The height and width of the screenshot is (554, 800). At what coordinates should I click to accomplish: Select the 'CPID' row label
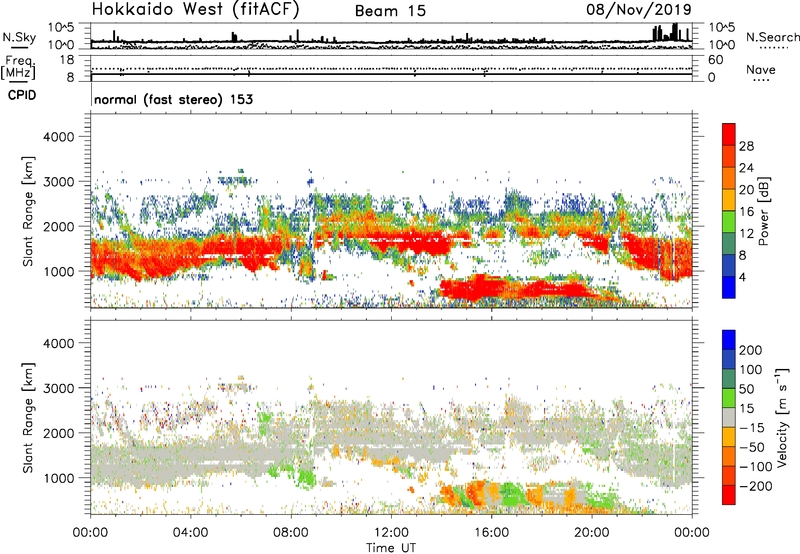(22, 95)
